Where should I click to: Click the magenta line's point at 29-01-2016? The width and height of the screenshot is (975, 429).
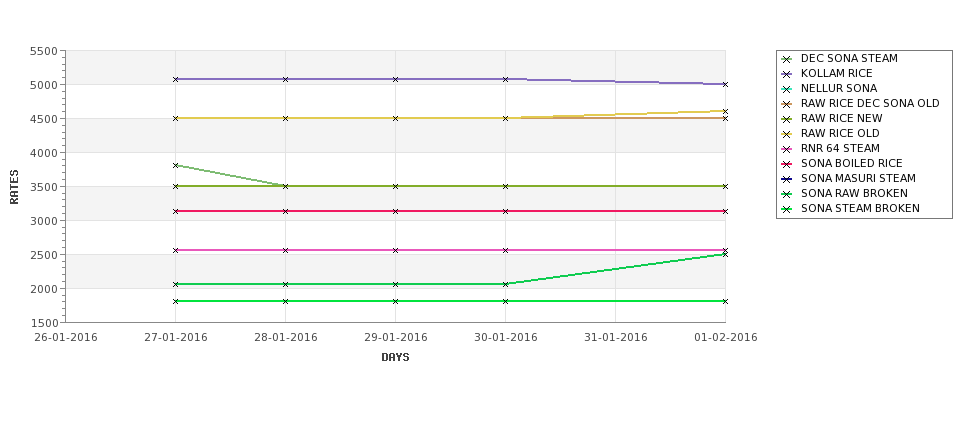tap(395, 250)
